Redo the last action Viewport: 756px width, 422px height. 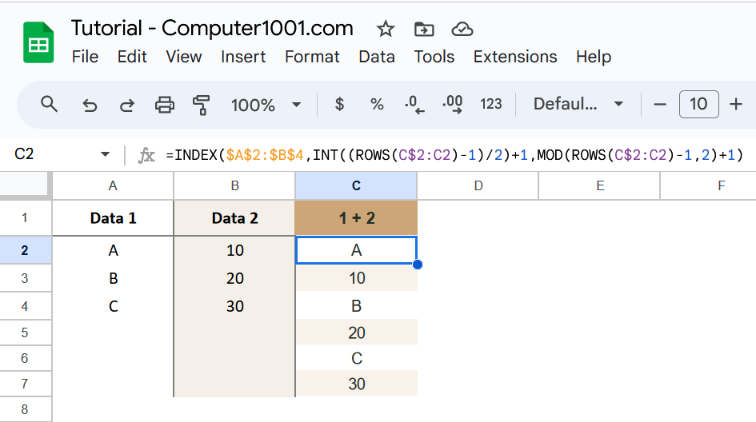[x=127, y=105]
